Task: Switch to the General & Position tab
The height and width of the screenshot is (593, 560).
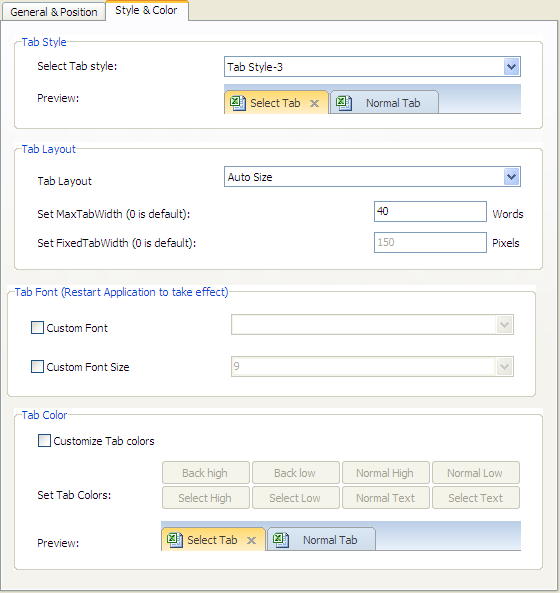Action: pyautogui.click(x=54, y=12)
